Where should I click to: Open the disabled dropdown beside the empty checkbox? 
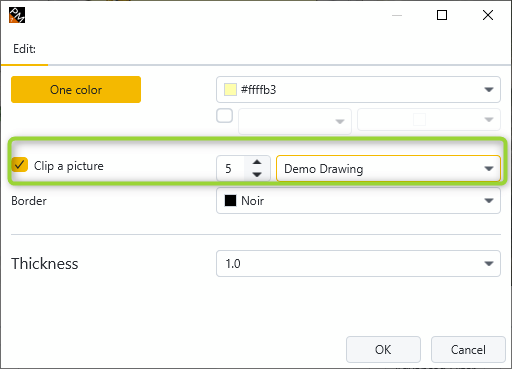coord(295,121)
